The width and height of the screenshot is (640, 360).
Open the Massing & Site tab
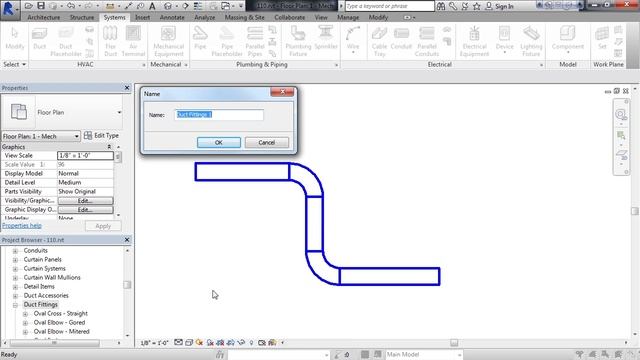tap(244, 18)
